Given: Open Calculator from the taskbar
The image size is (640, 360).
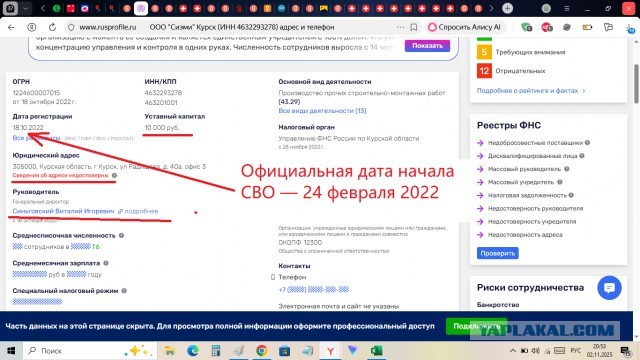Looking at the screenshot, I should coord(216,351).
